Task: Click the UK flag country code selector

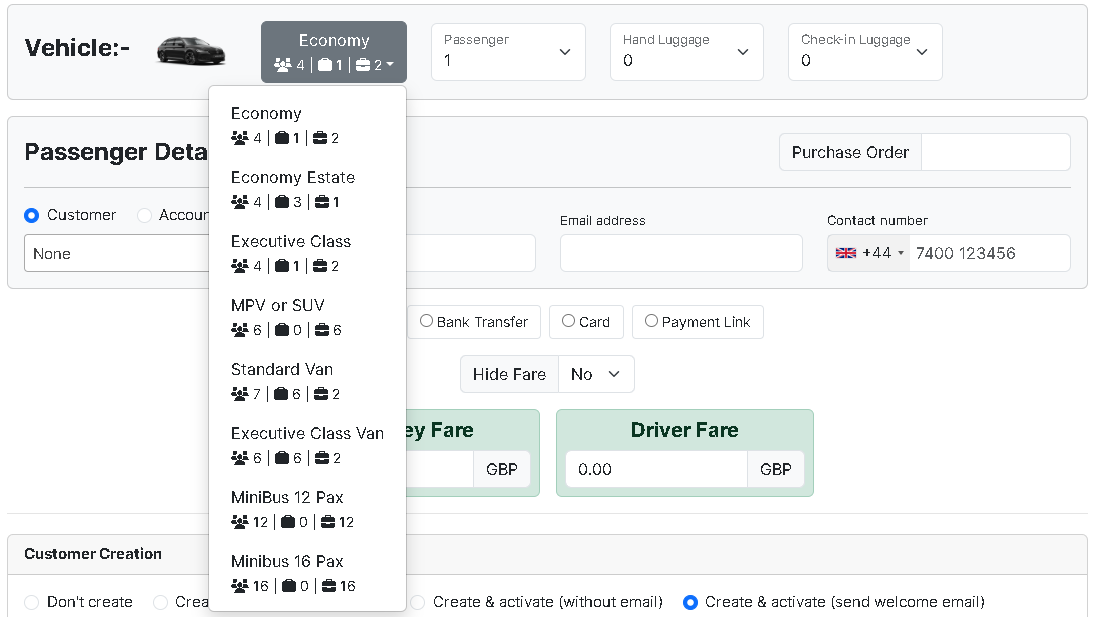Action: 868,253
